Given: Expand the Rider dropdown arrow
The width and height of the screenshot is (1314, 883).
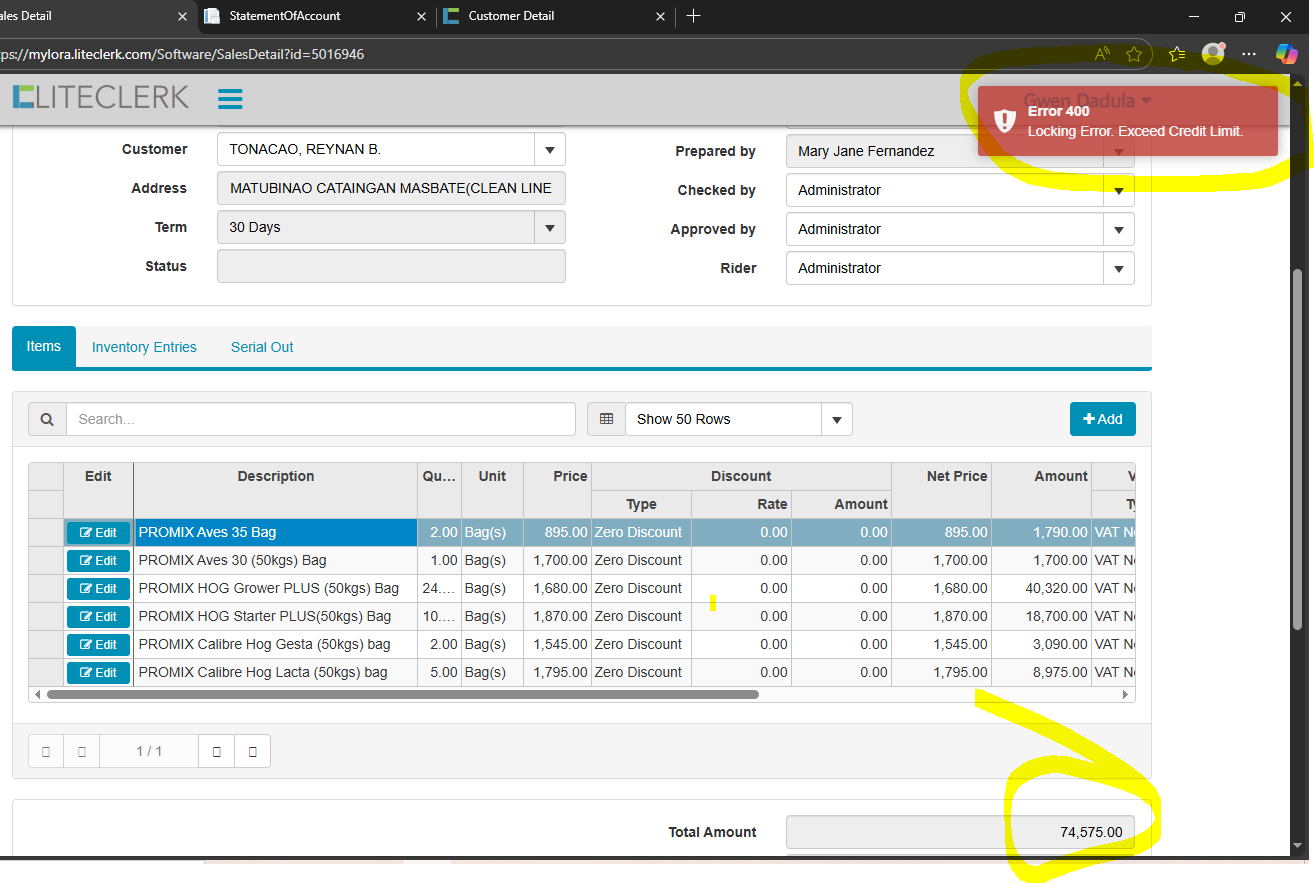Looking at the screenshot, I should pyautogui.click(x=1118, y=268).
